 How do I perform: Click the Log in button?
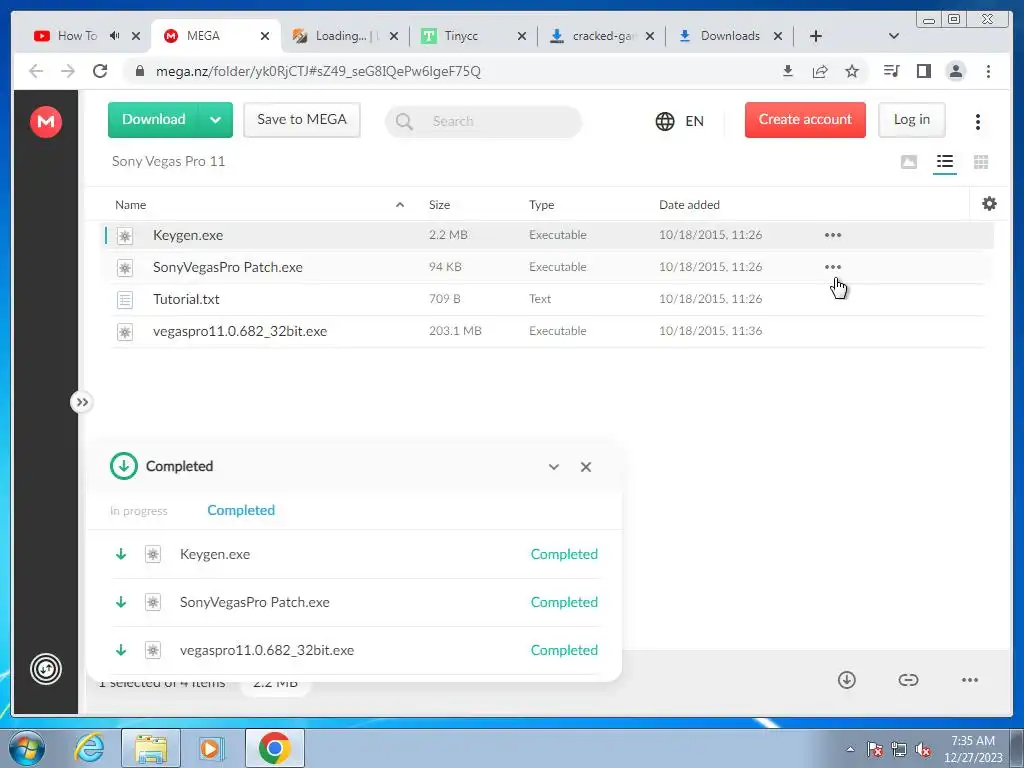click(x=912, y=120)
